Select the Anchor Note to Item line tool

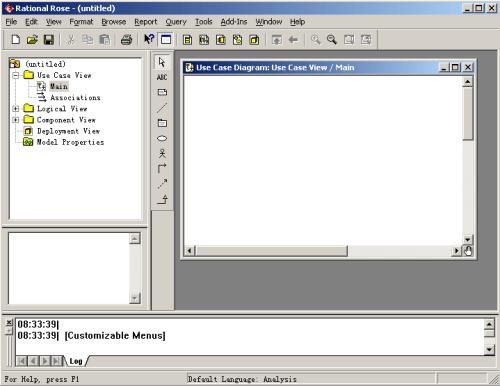(x=162, y=108)
